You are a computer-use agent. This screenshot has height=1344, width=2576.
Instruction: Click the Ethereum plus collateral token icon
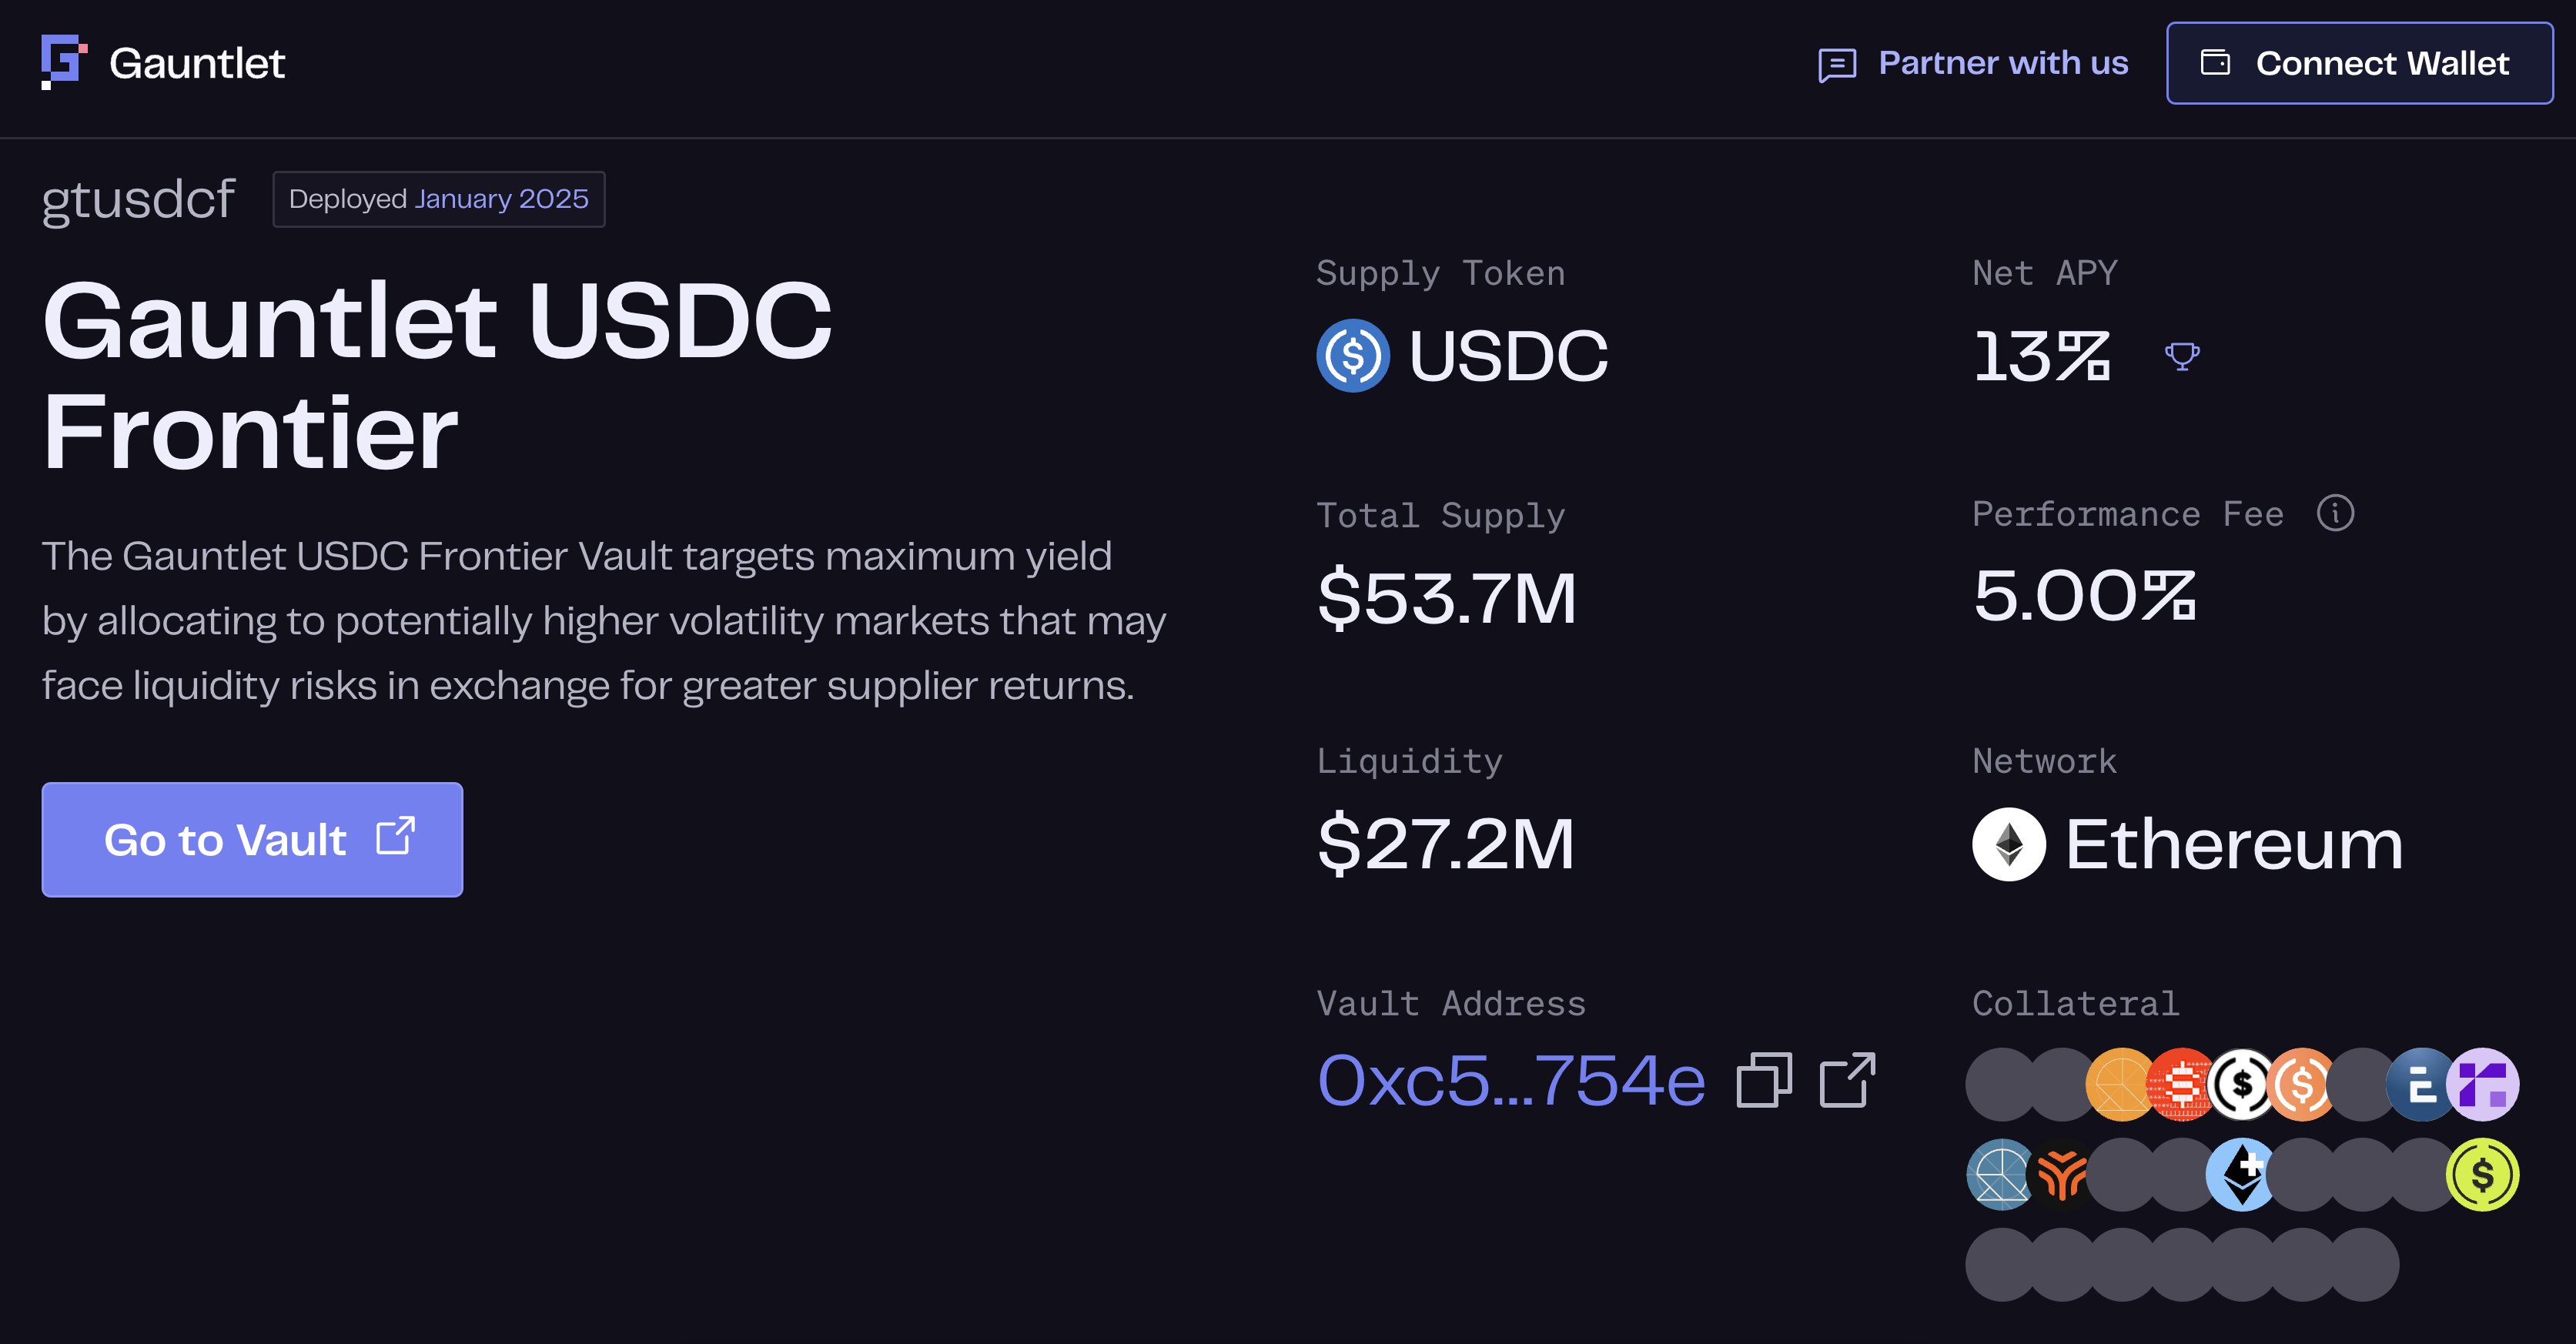2242,1176
